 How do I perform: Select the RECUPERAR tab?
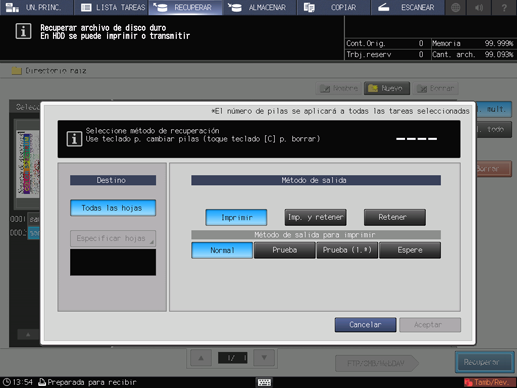185,7
